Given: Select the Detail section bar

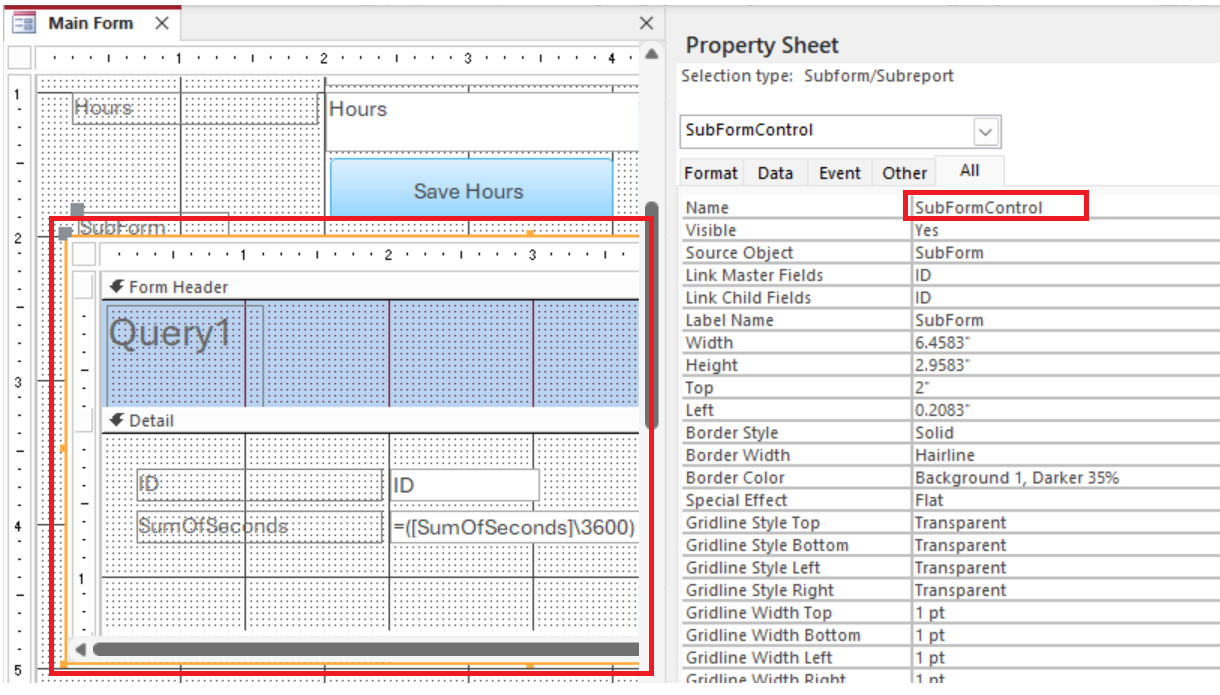Looking at the screenshot, I should tap(370, 421).
